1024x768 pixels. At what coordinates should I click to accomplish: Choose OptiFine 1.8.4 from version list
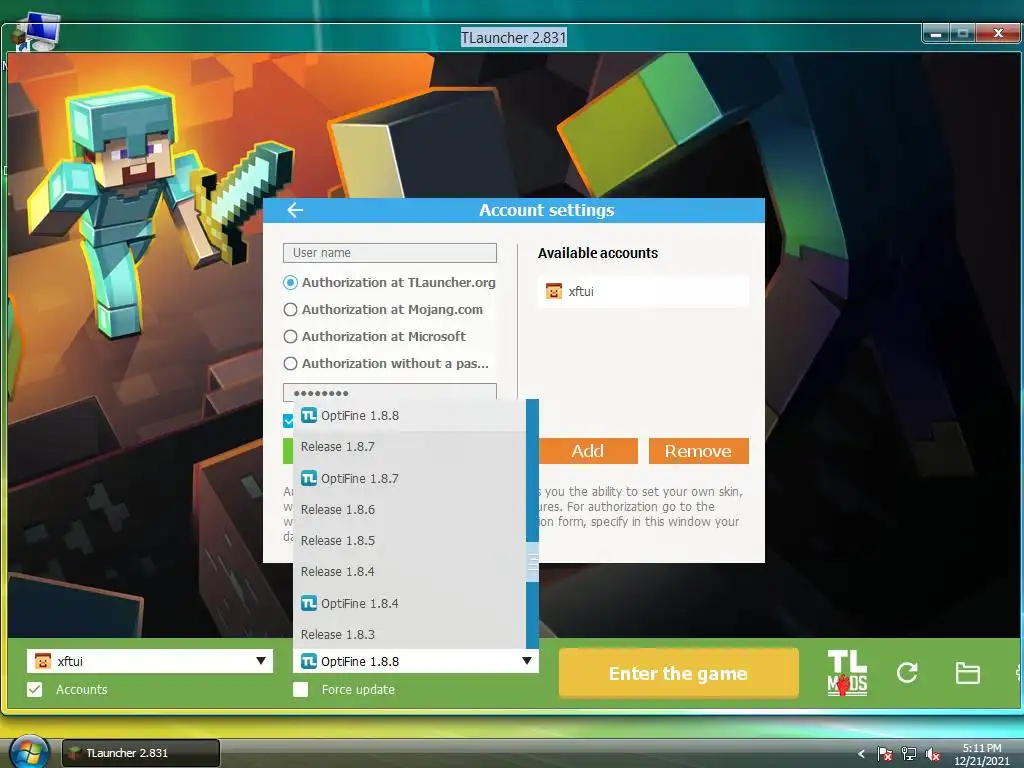pos(409,603)
